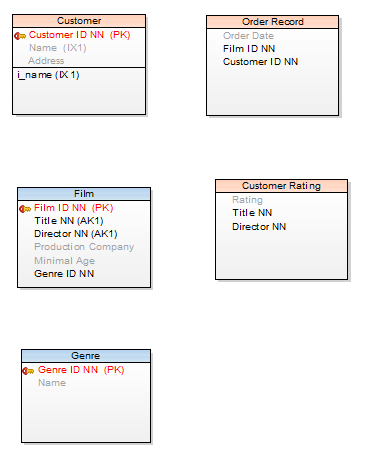The height and width of the screenshot is (455, 370).
Task: Click Director NN in Customer Rating
Action: [x=259, y=227]
